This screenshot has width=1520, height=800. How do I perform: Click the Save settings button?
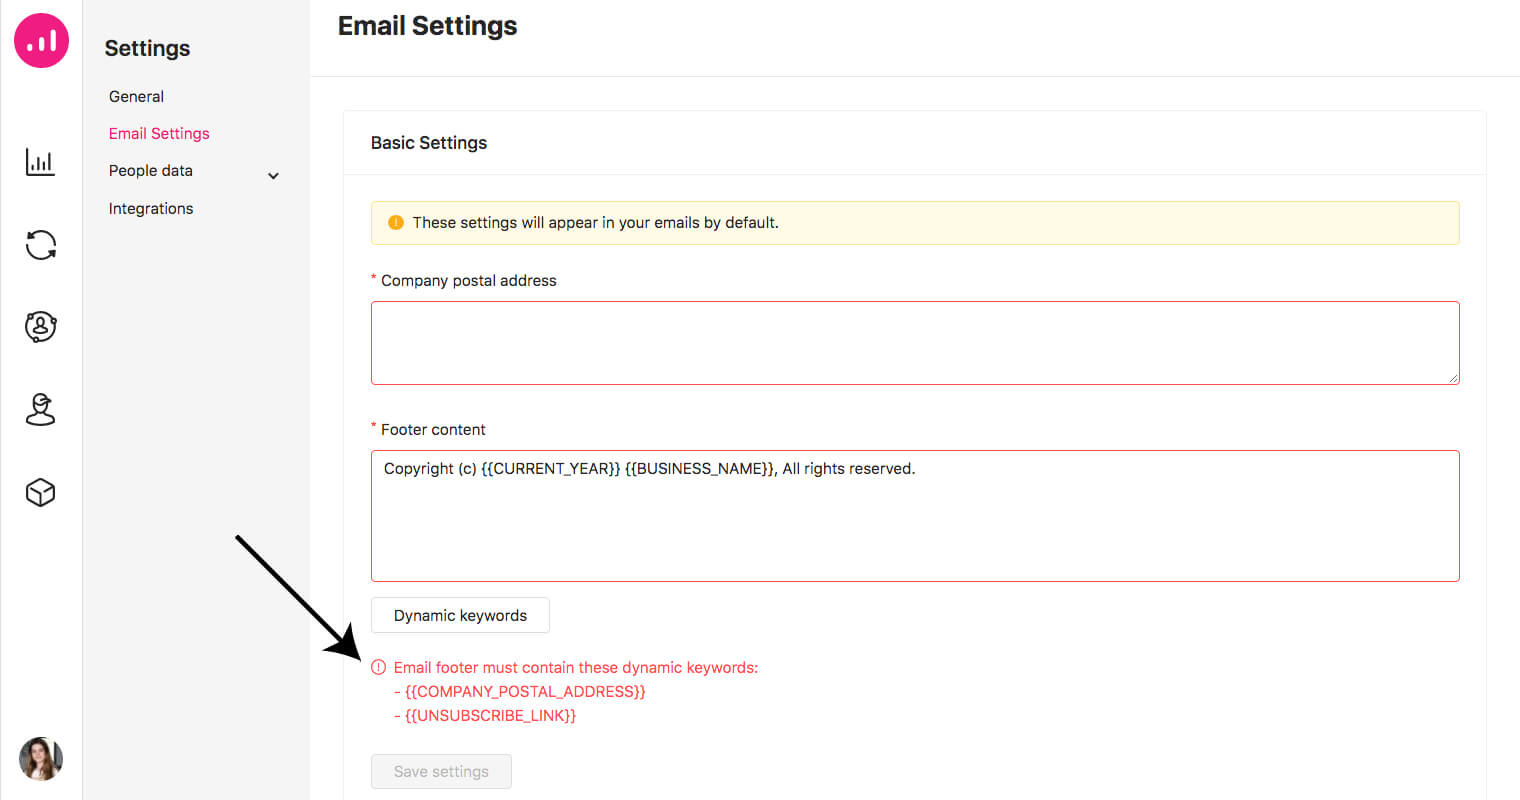pos(441,772)
